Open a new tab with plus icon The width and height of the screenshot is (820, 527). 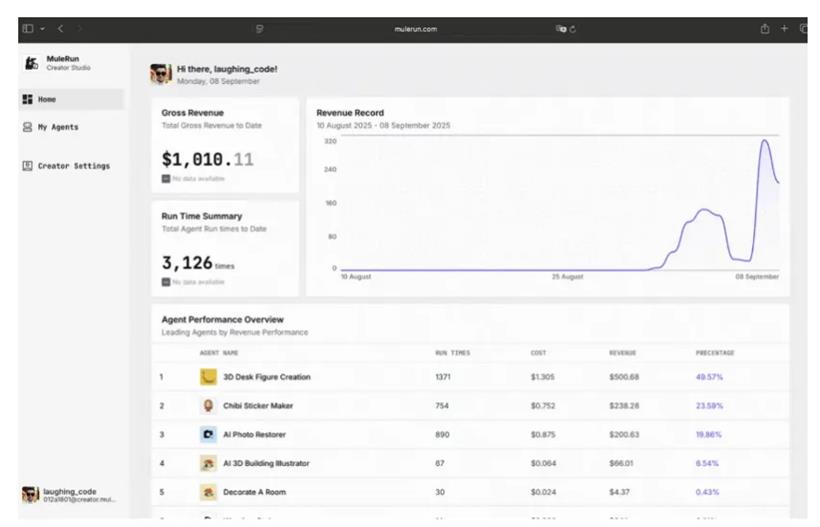[784, 28]
